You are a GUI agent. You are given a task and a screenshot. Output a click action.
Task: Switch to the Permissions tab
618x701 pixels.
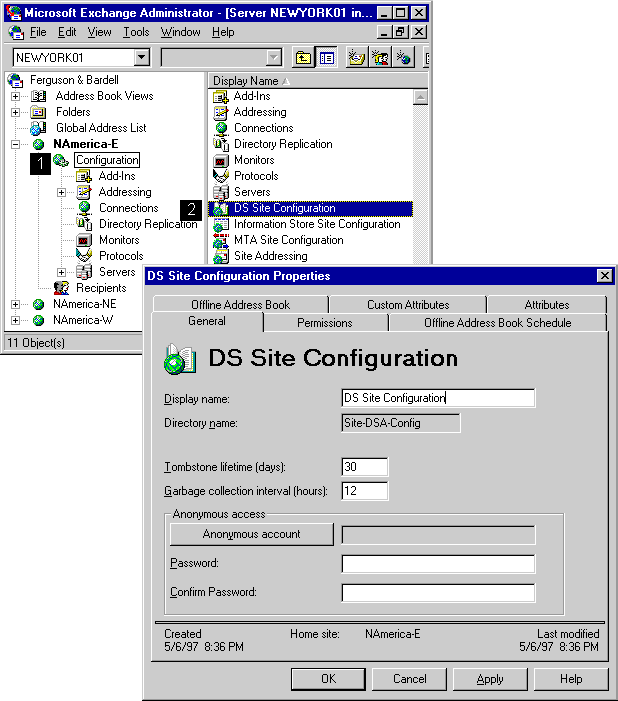[325, 323]
